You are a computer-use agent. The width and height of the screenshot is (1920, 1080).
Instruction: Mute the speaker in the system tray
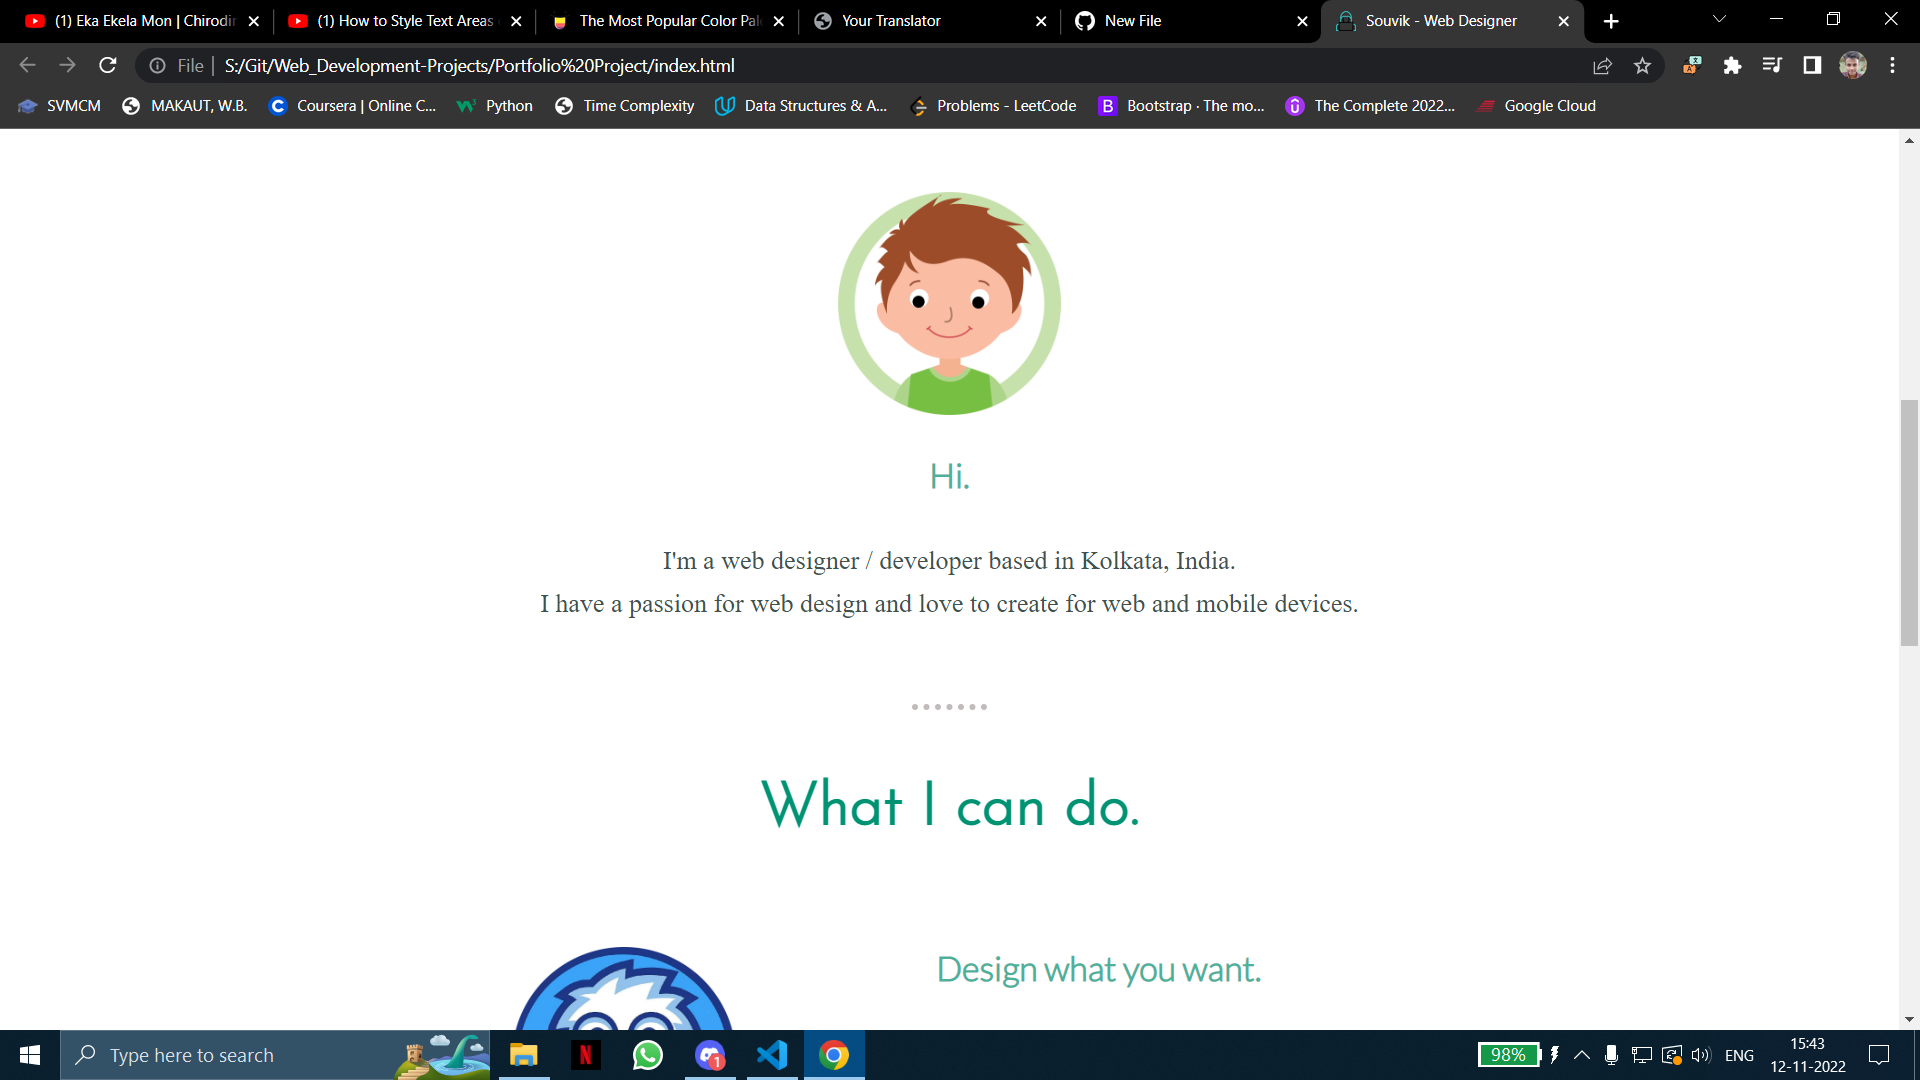1700,1054
